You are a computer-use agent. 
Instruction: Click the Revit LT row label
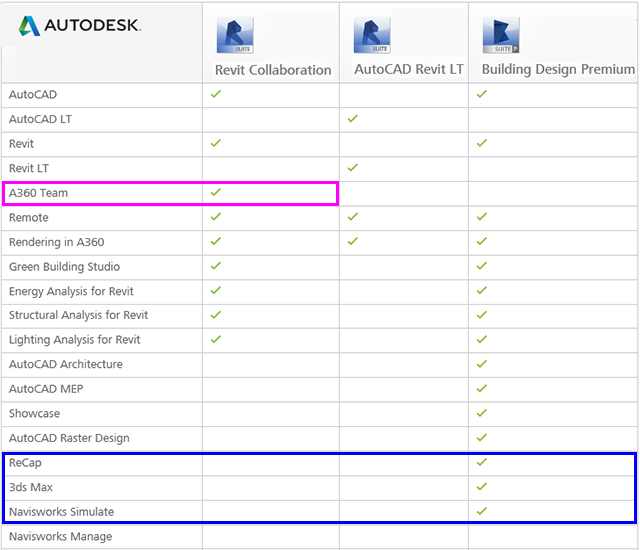pos(29,168)
